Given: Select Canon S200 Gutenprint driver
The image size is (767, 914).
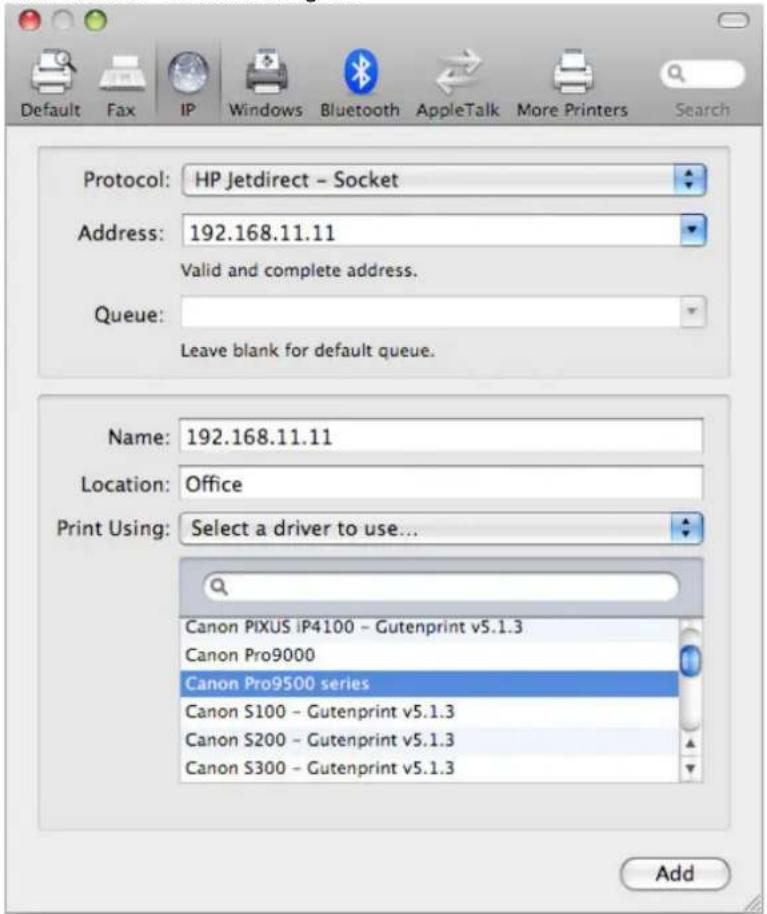Looking at the screenshot, I should point(430,740).
